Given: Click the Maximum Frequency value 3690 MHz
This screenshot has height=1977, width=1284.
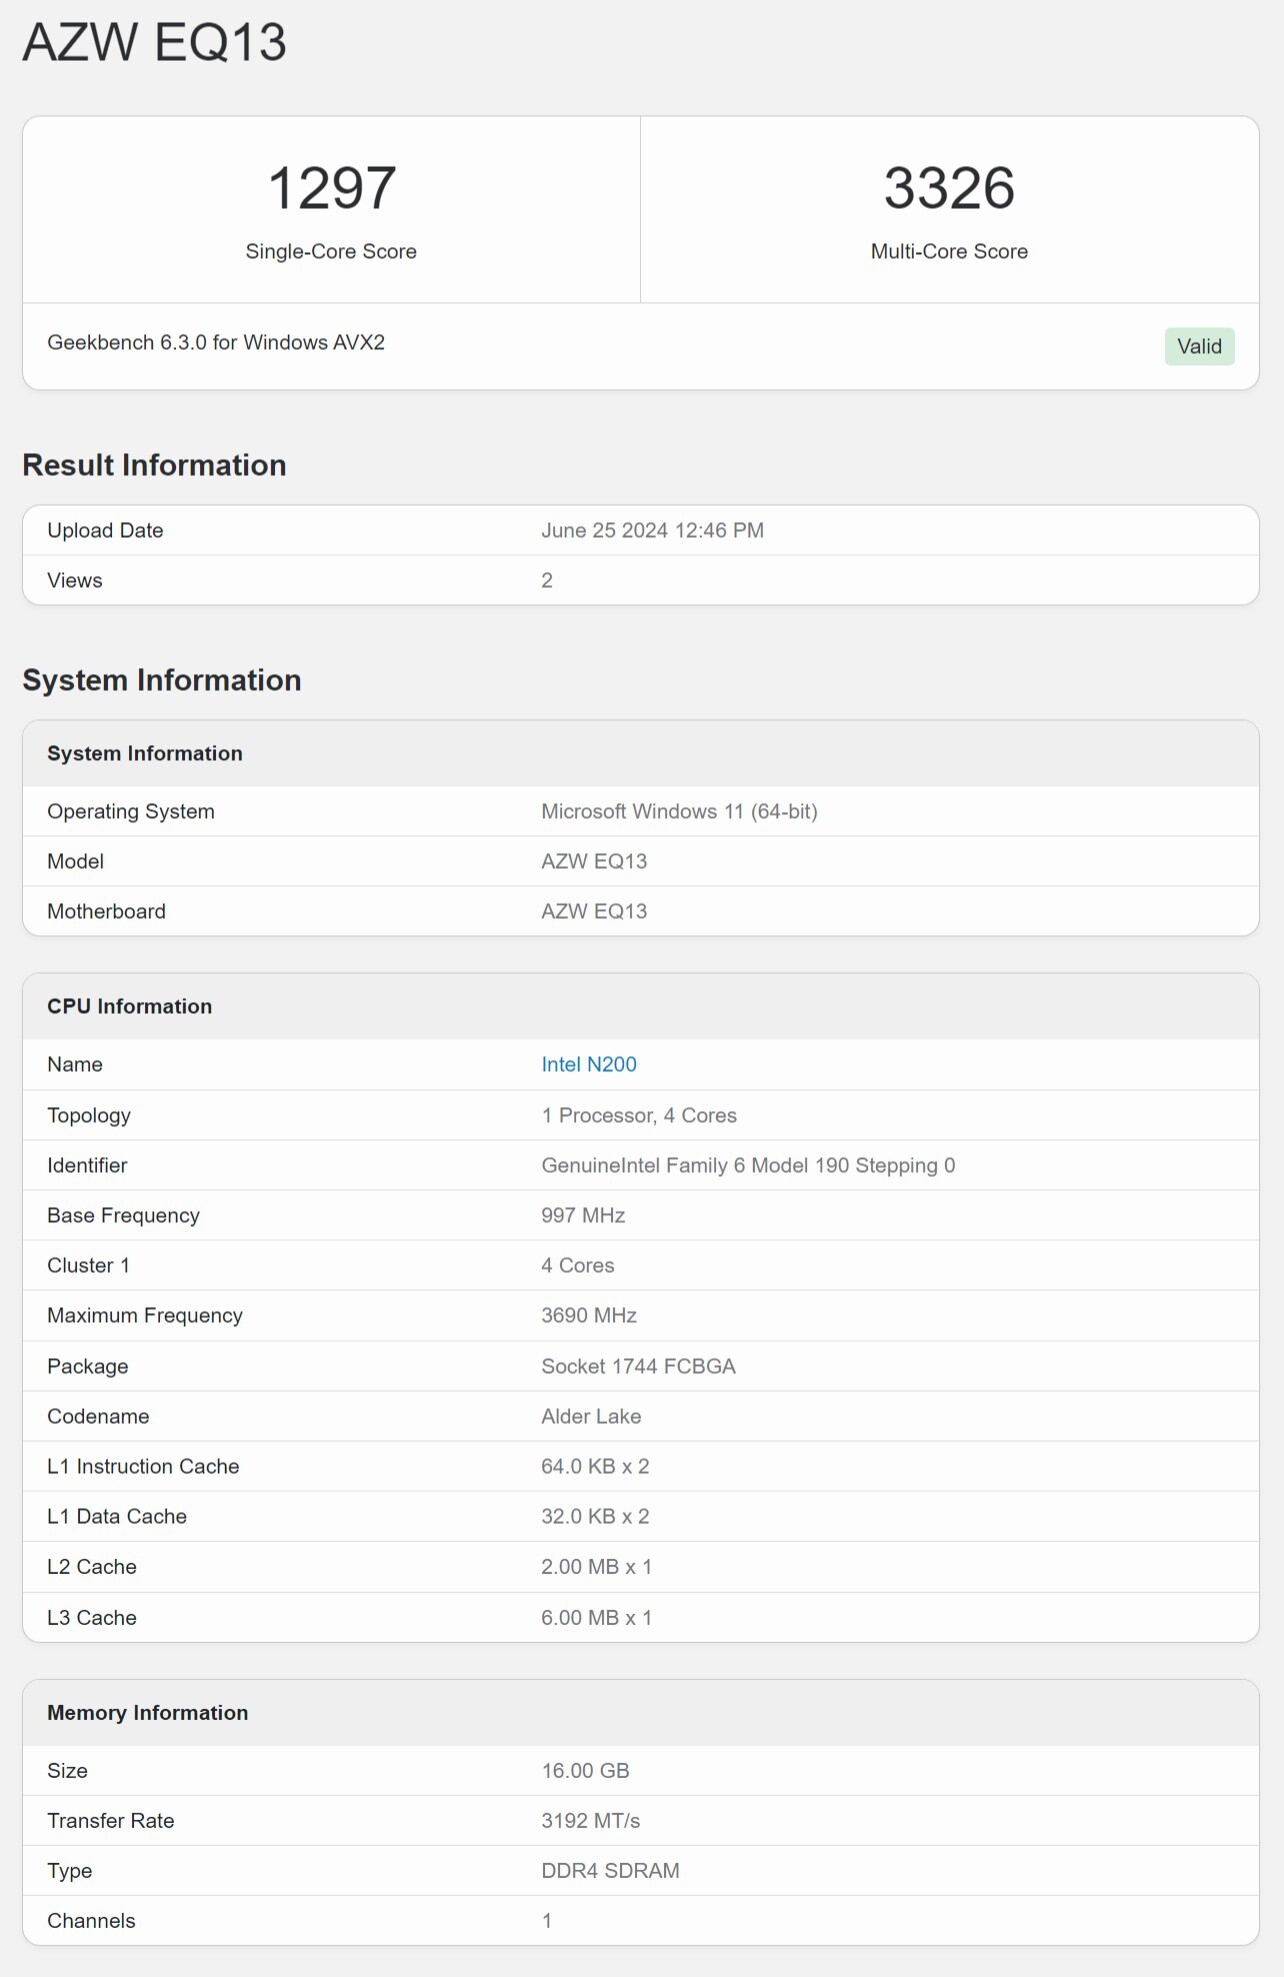Looking at the screenshot, I should [588, 1315].
